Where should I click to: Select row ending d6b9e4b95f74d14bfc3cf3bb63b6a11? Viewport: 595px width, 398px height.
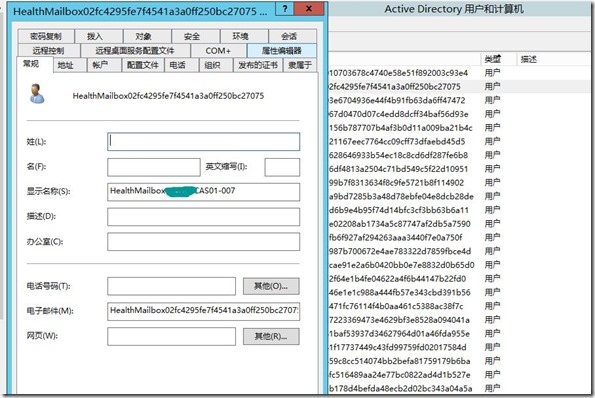tap(459, 210)
